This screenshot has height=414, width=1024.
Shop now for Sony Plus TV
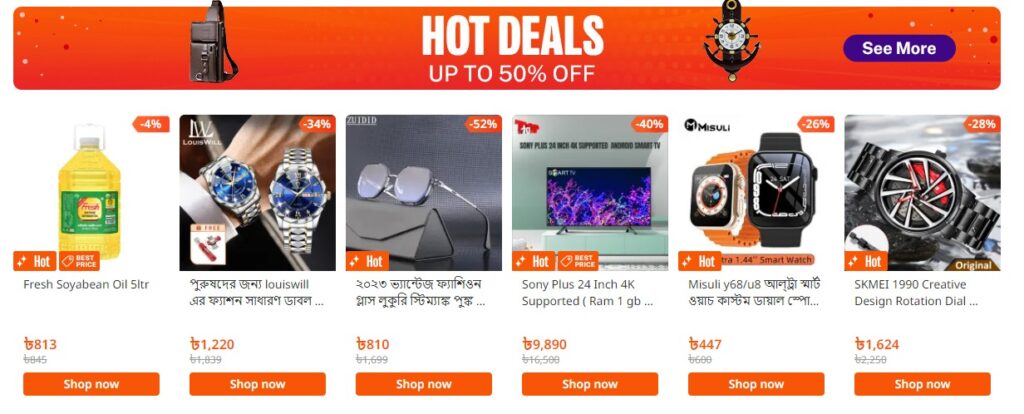pyautogui.click(x=590, y=384)
